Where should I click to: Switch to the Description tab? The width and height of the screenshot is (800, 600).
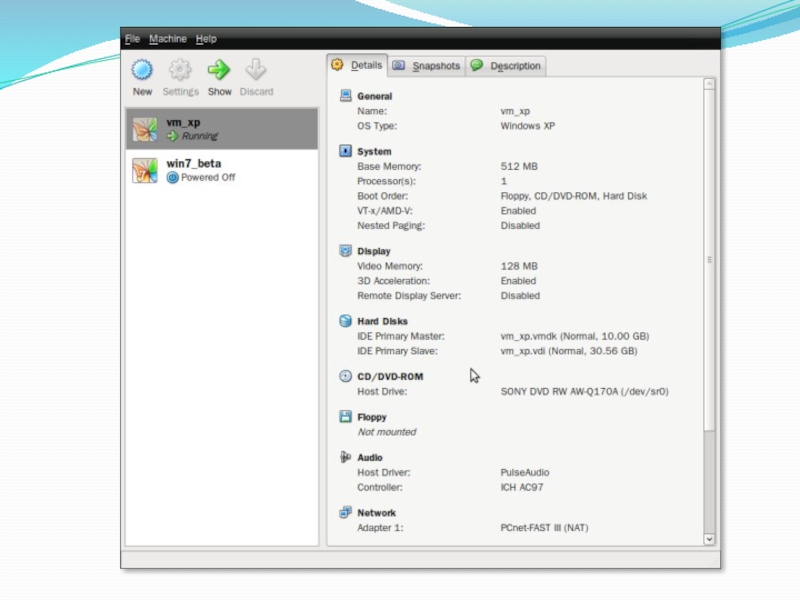coord(506,66)
